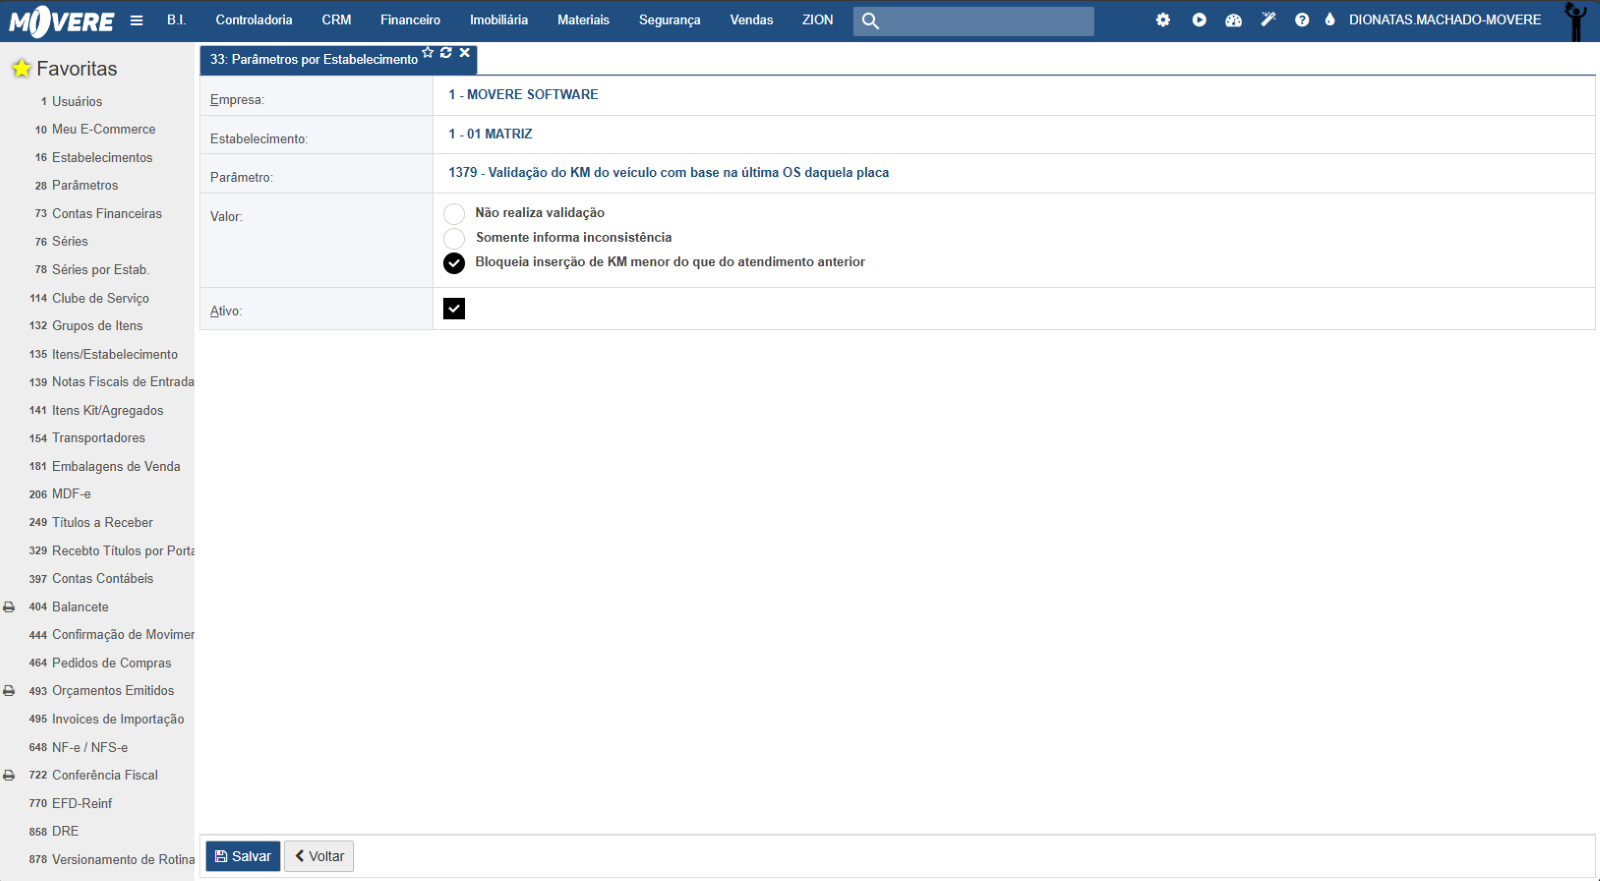Screen dimensions: 1600x881
Task: Open the Imobiliária menu
Action: point(499,20)
